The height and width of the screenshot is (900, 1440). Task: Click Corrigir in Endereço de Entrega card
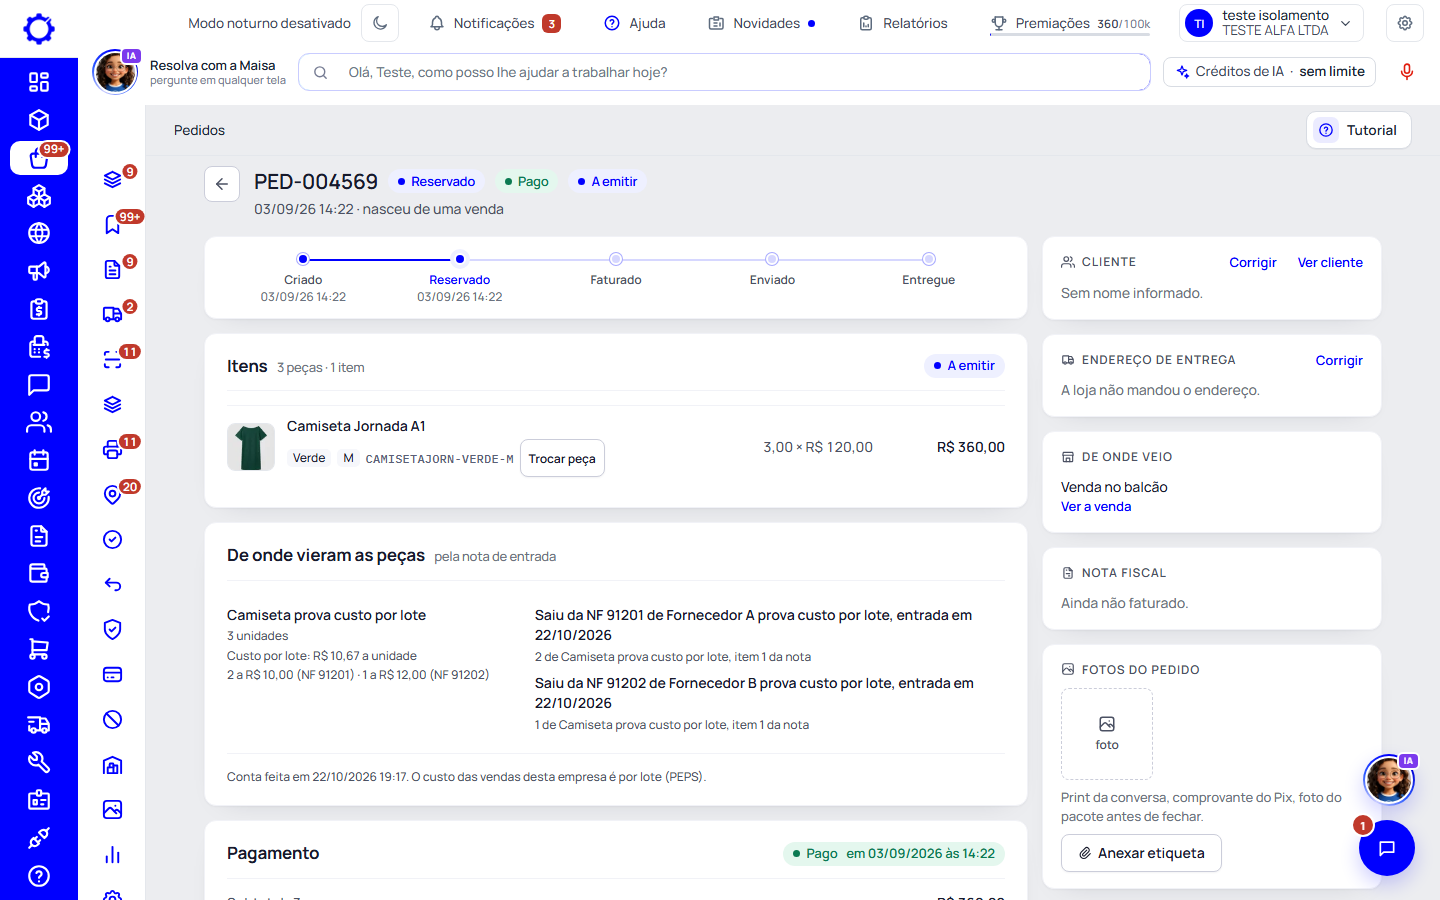pos(1339,360)
